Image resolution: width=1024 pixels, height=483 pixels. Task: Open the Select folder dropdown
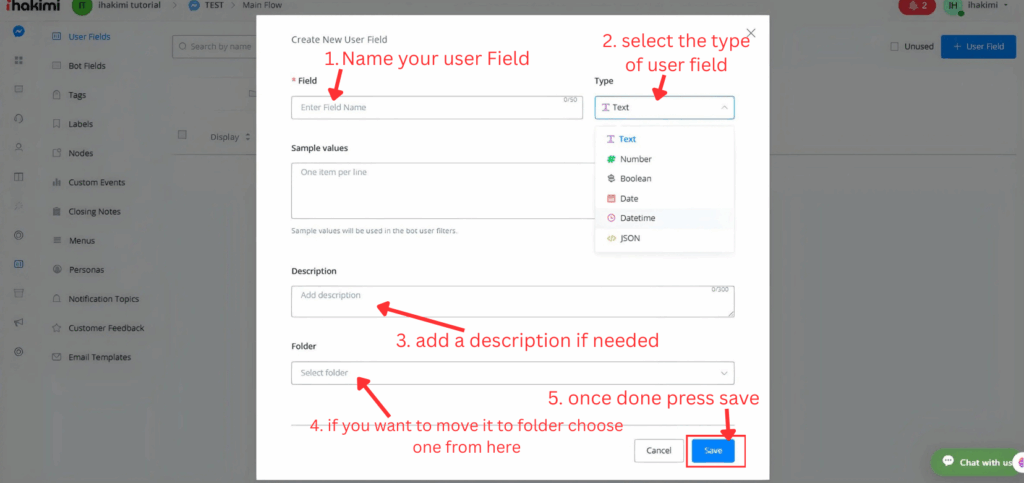pos(512,373)
